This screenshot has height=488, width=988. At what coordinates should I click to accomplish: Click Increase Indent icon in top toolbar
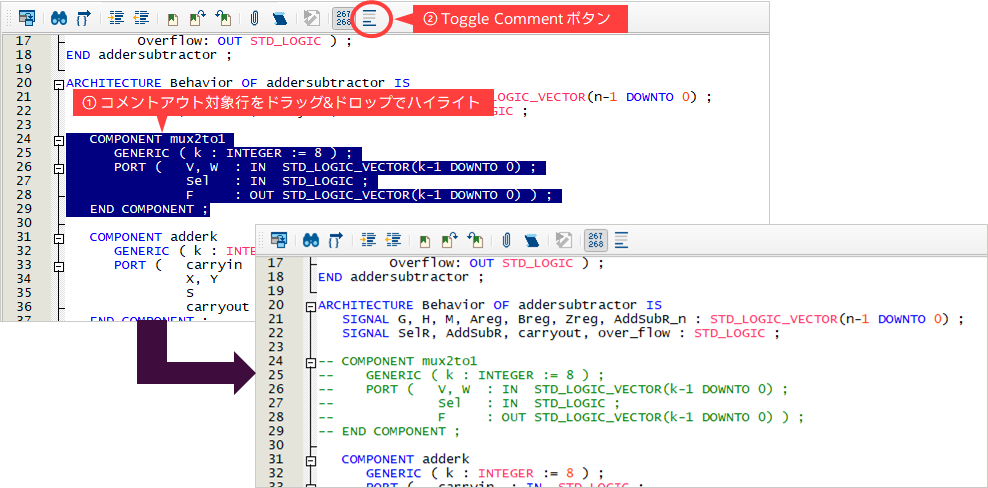[x=116, y=18]
